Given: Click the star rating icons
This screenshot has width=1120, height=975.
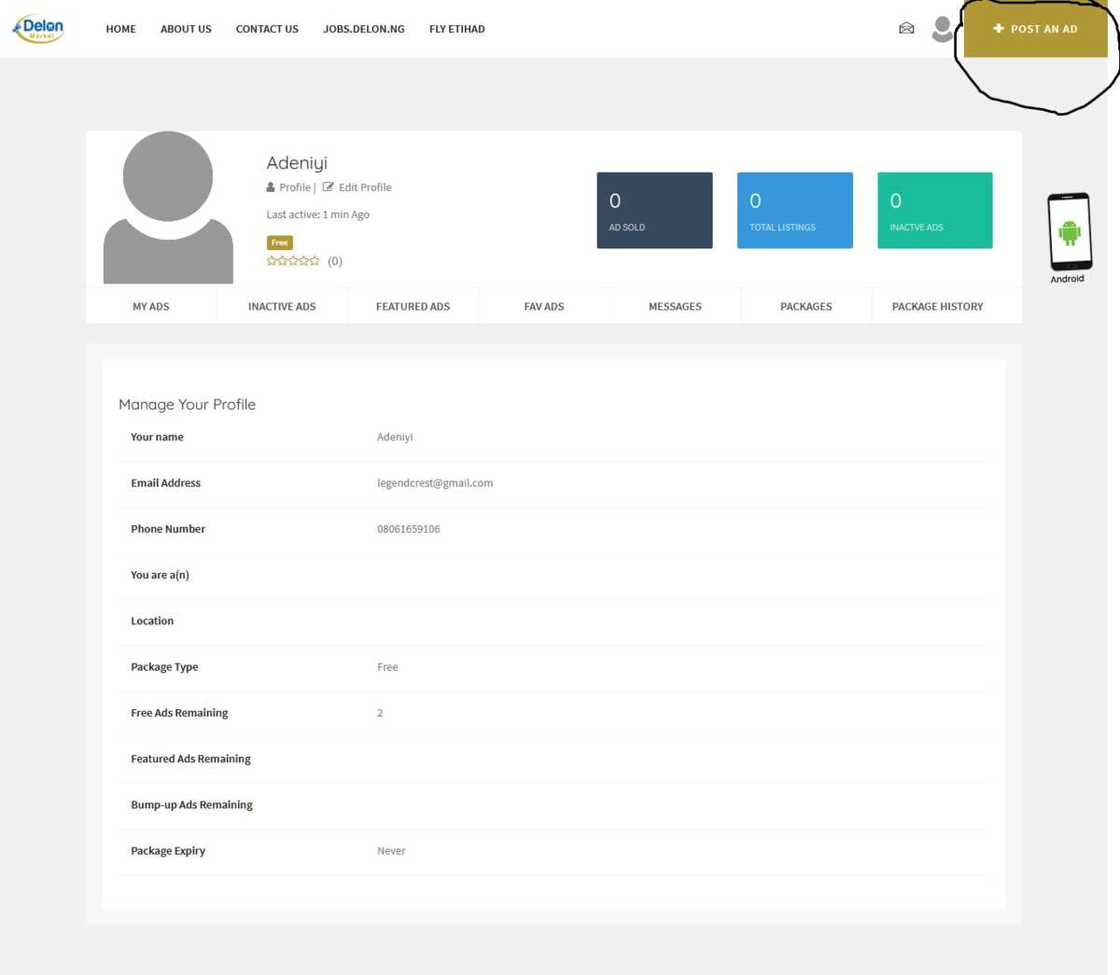Looking at the screenshot, I should 293,261.
